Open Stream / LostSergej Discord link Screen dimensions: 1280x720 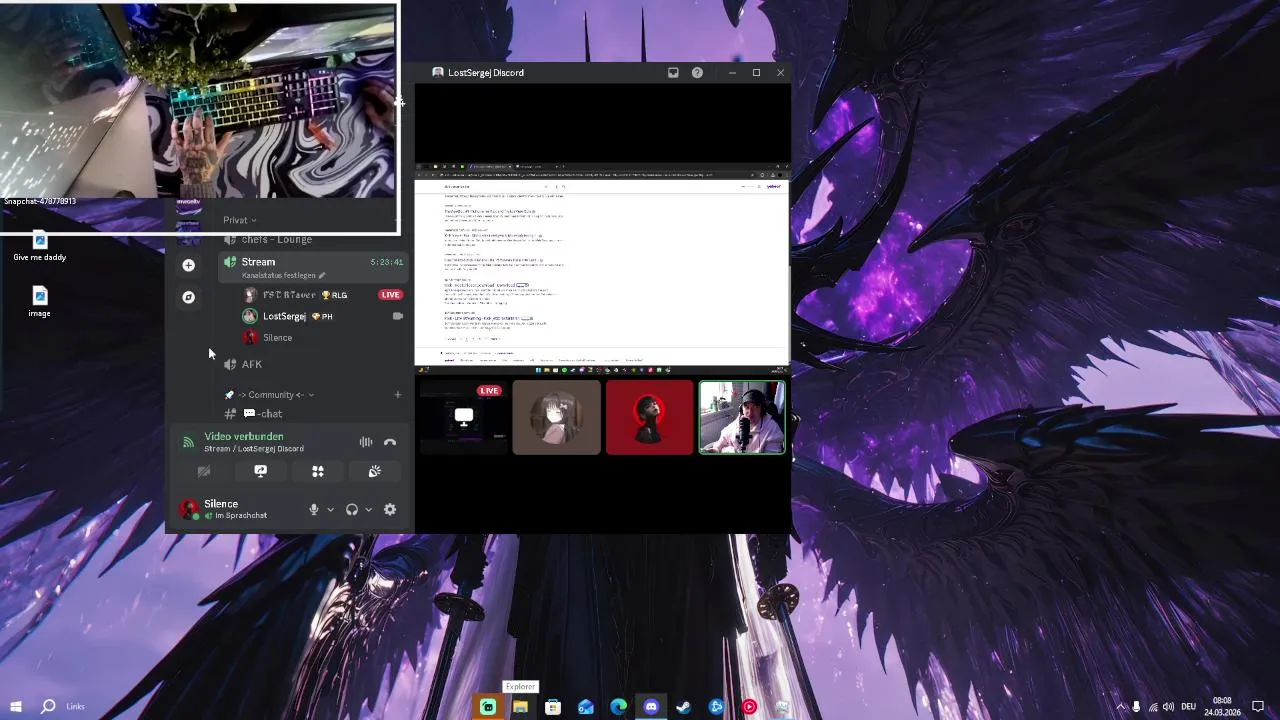254,449
